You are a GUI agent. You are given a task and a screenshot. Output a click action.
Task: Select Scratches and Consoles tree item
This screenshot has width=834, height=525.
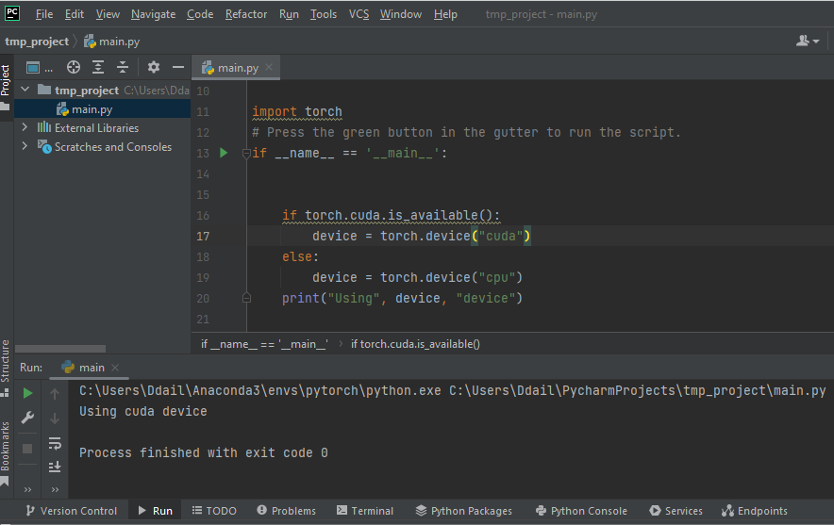[x=113, y=147]
